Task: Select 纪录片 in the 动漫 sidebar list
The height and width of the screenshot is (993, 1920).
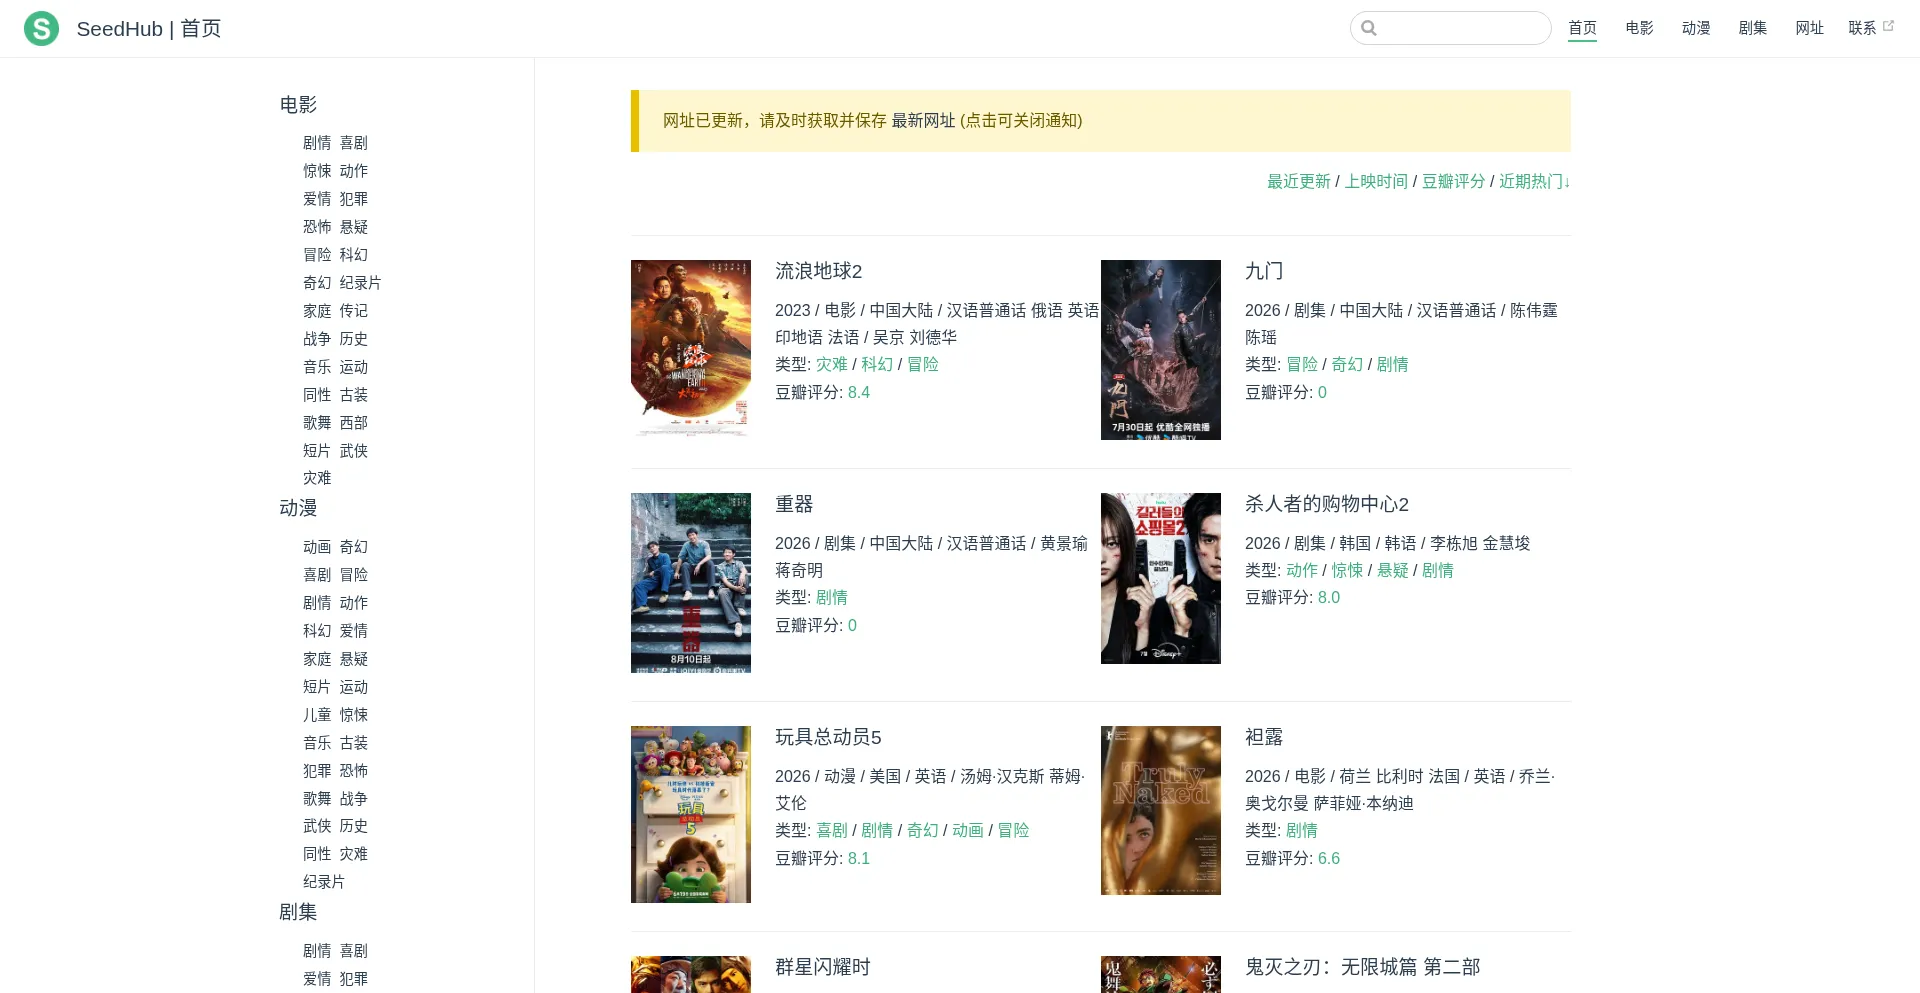Action: point(324,882)
